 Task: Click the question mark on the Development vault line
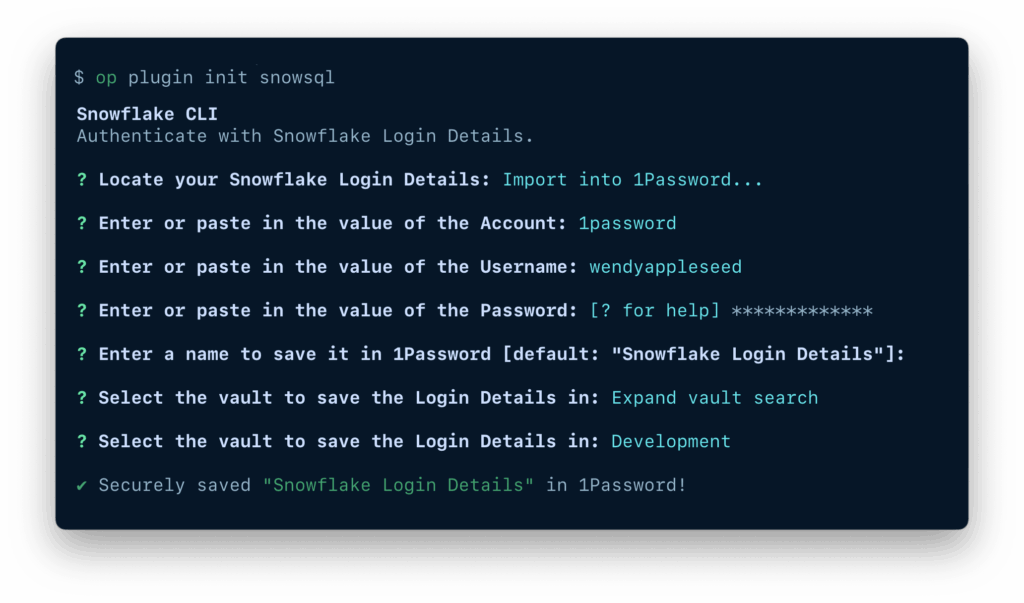(82, 442)
